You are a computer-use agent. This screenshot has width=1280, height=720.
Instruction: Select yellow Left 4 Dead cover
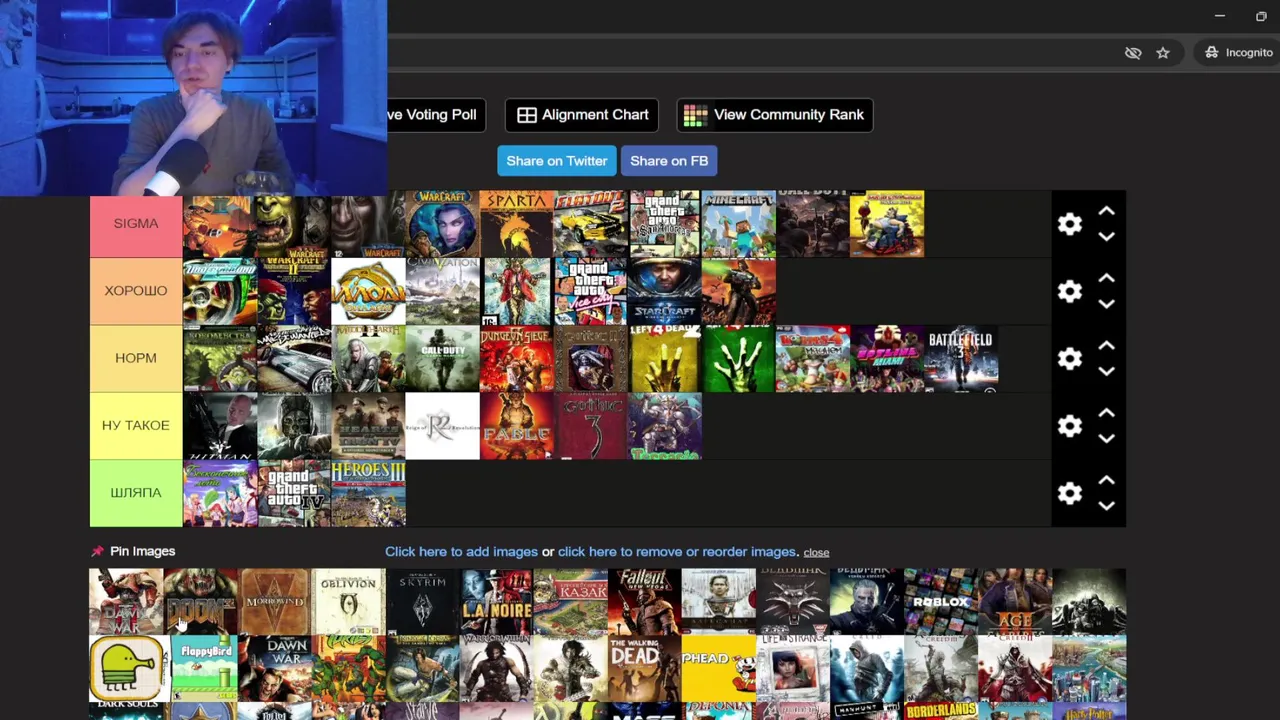[665, 358]
